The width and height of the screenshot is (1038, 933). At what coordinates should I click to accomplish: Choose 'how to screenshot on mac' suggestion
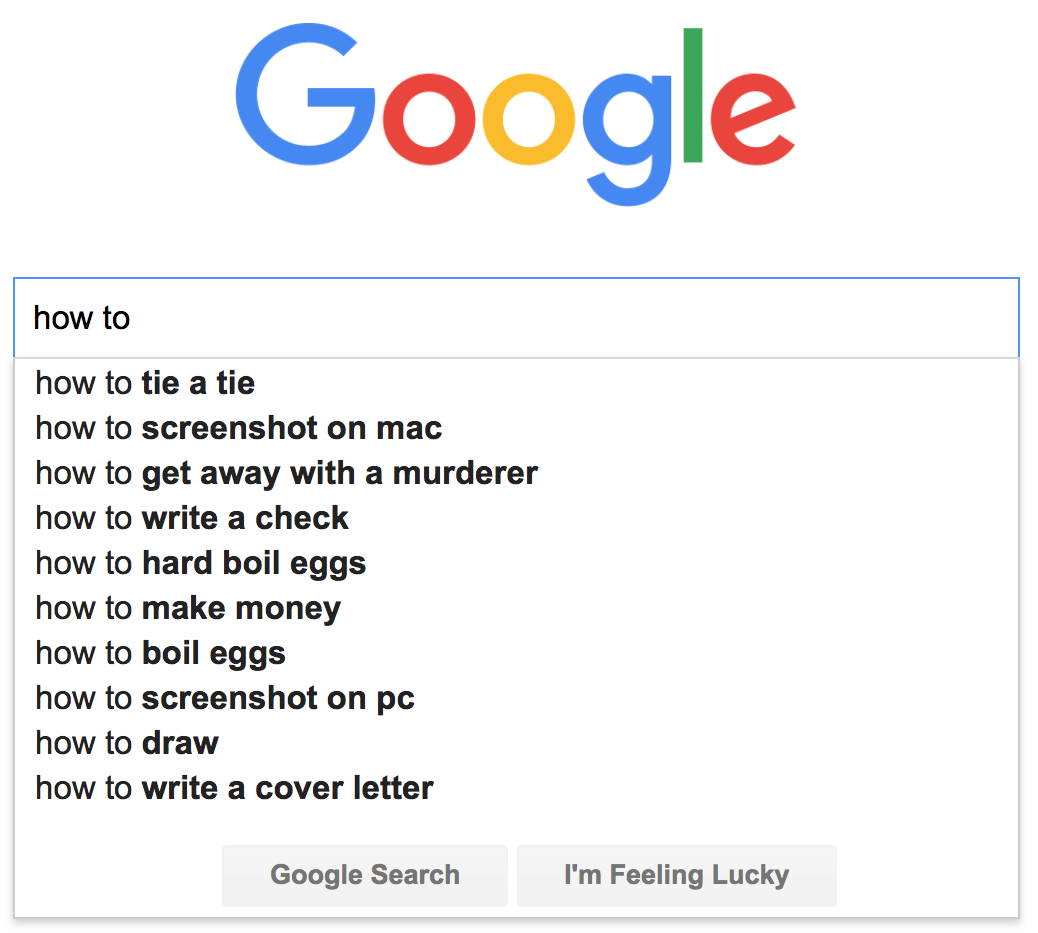tap(238, 428)
